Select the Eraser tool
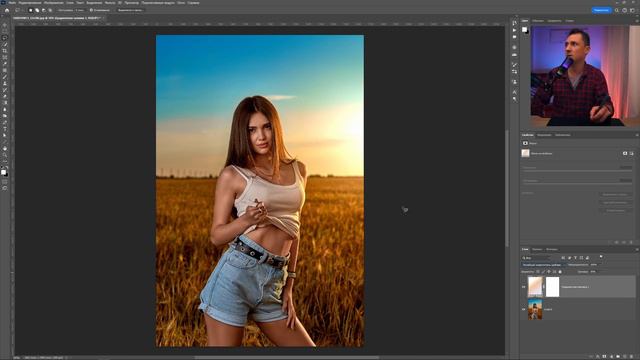 coord(5,96)
